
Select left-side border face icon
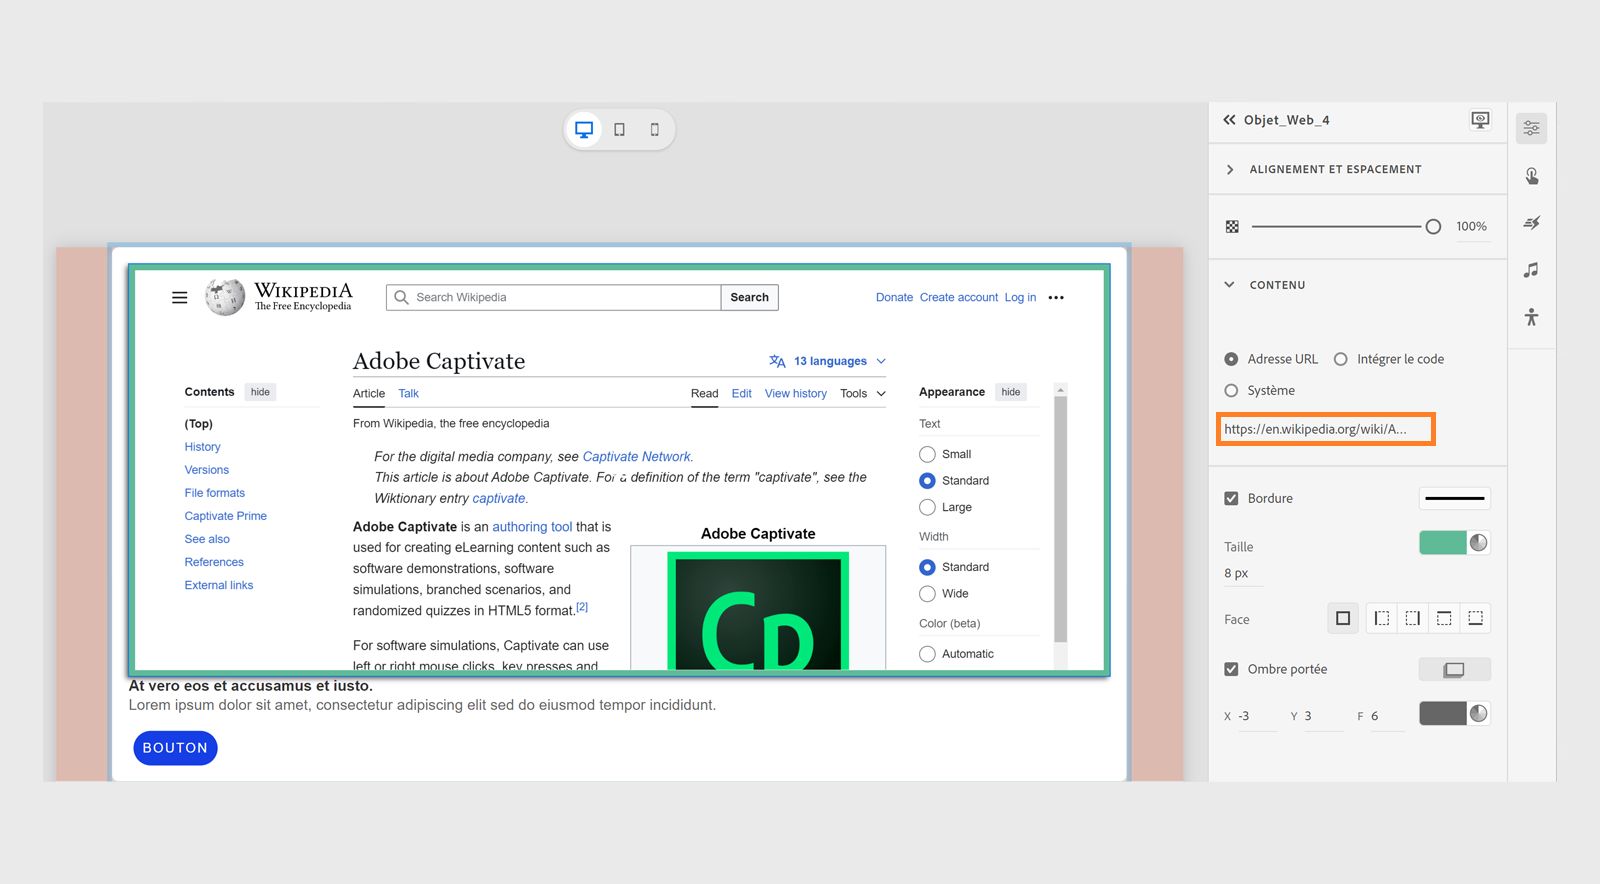tap(1381, 619)
